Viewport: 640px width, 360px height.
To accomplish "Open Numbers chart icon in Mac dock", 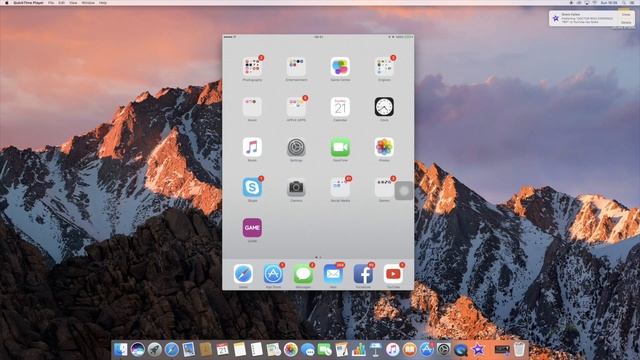I will tap(358, 349).
